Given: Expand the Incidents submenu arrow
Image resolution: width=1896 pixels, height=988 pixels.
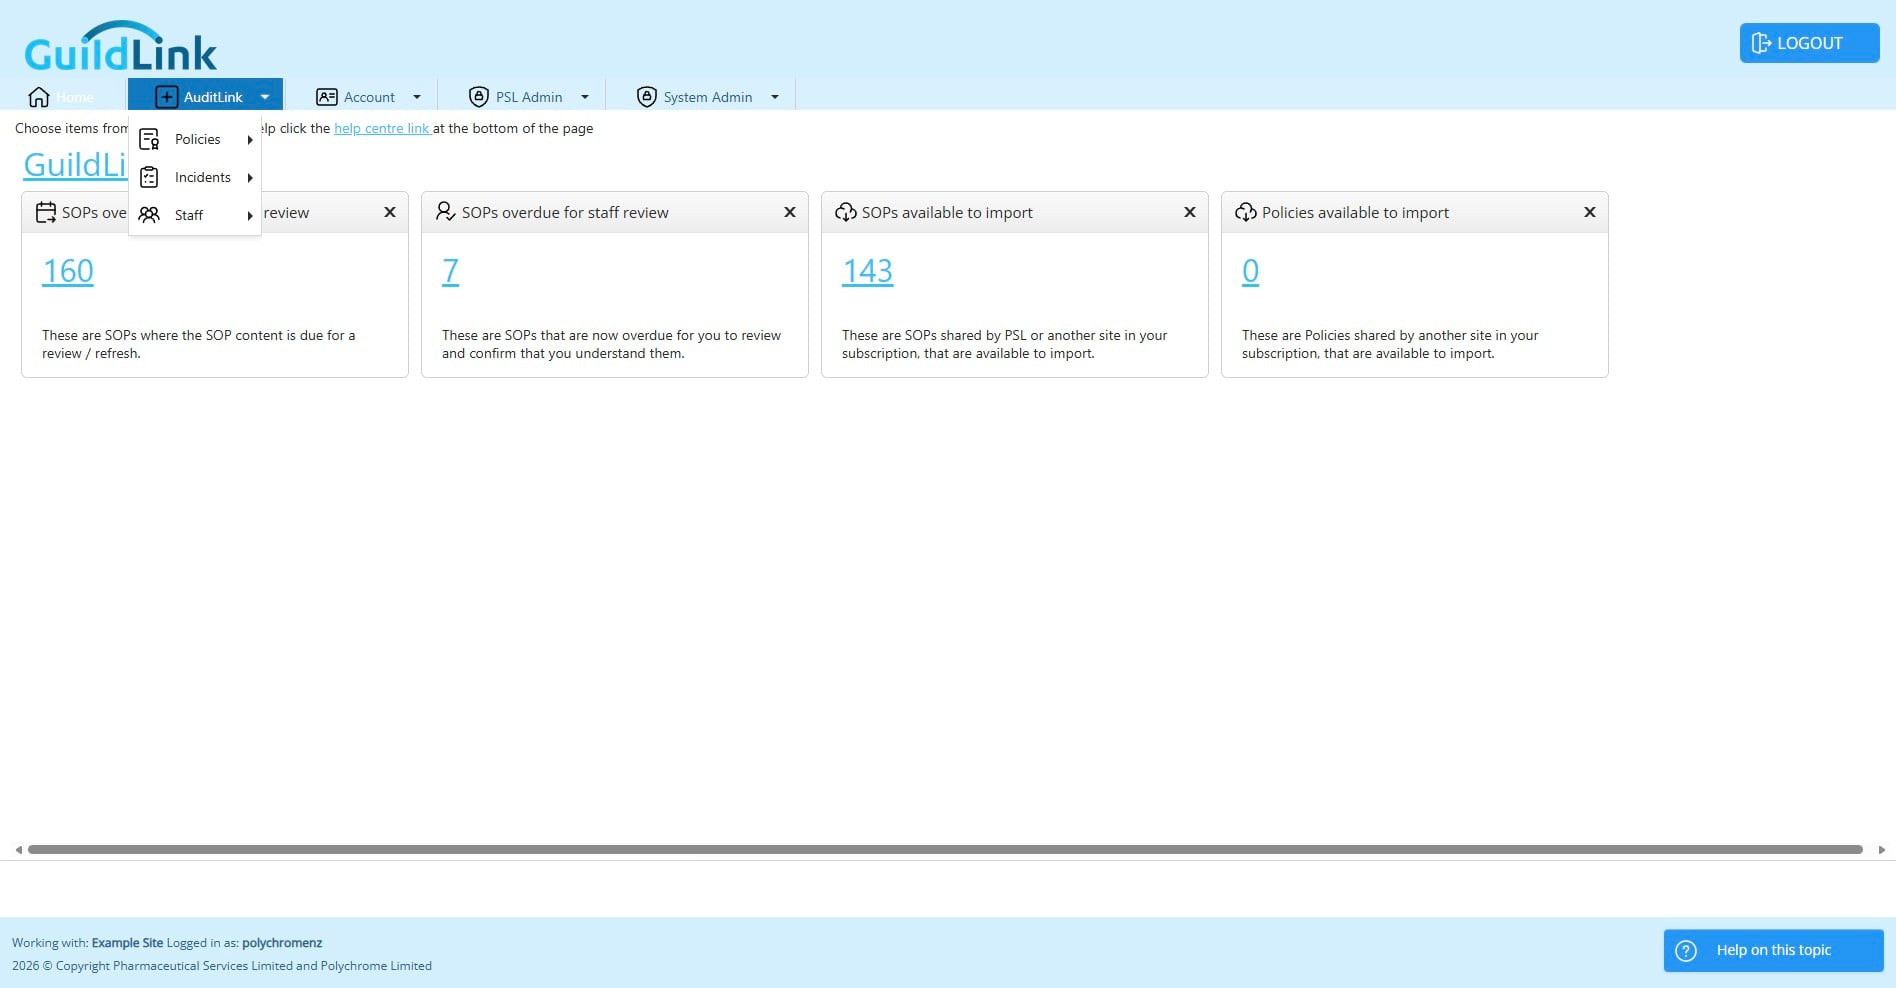Looking at the screenshot, I should tap(250, 178).
